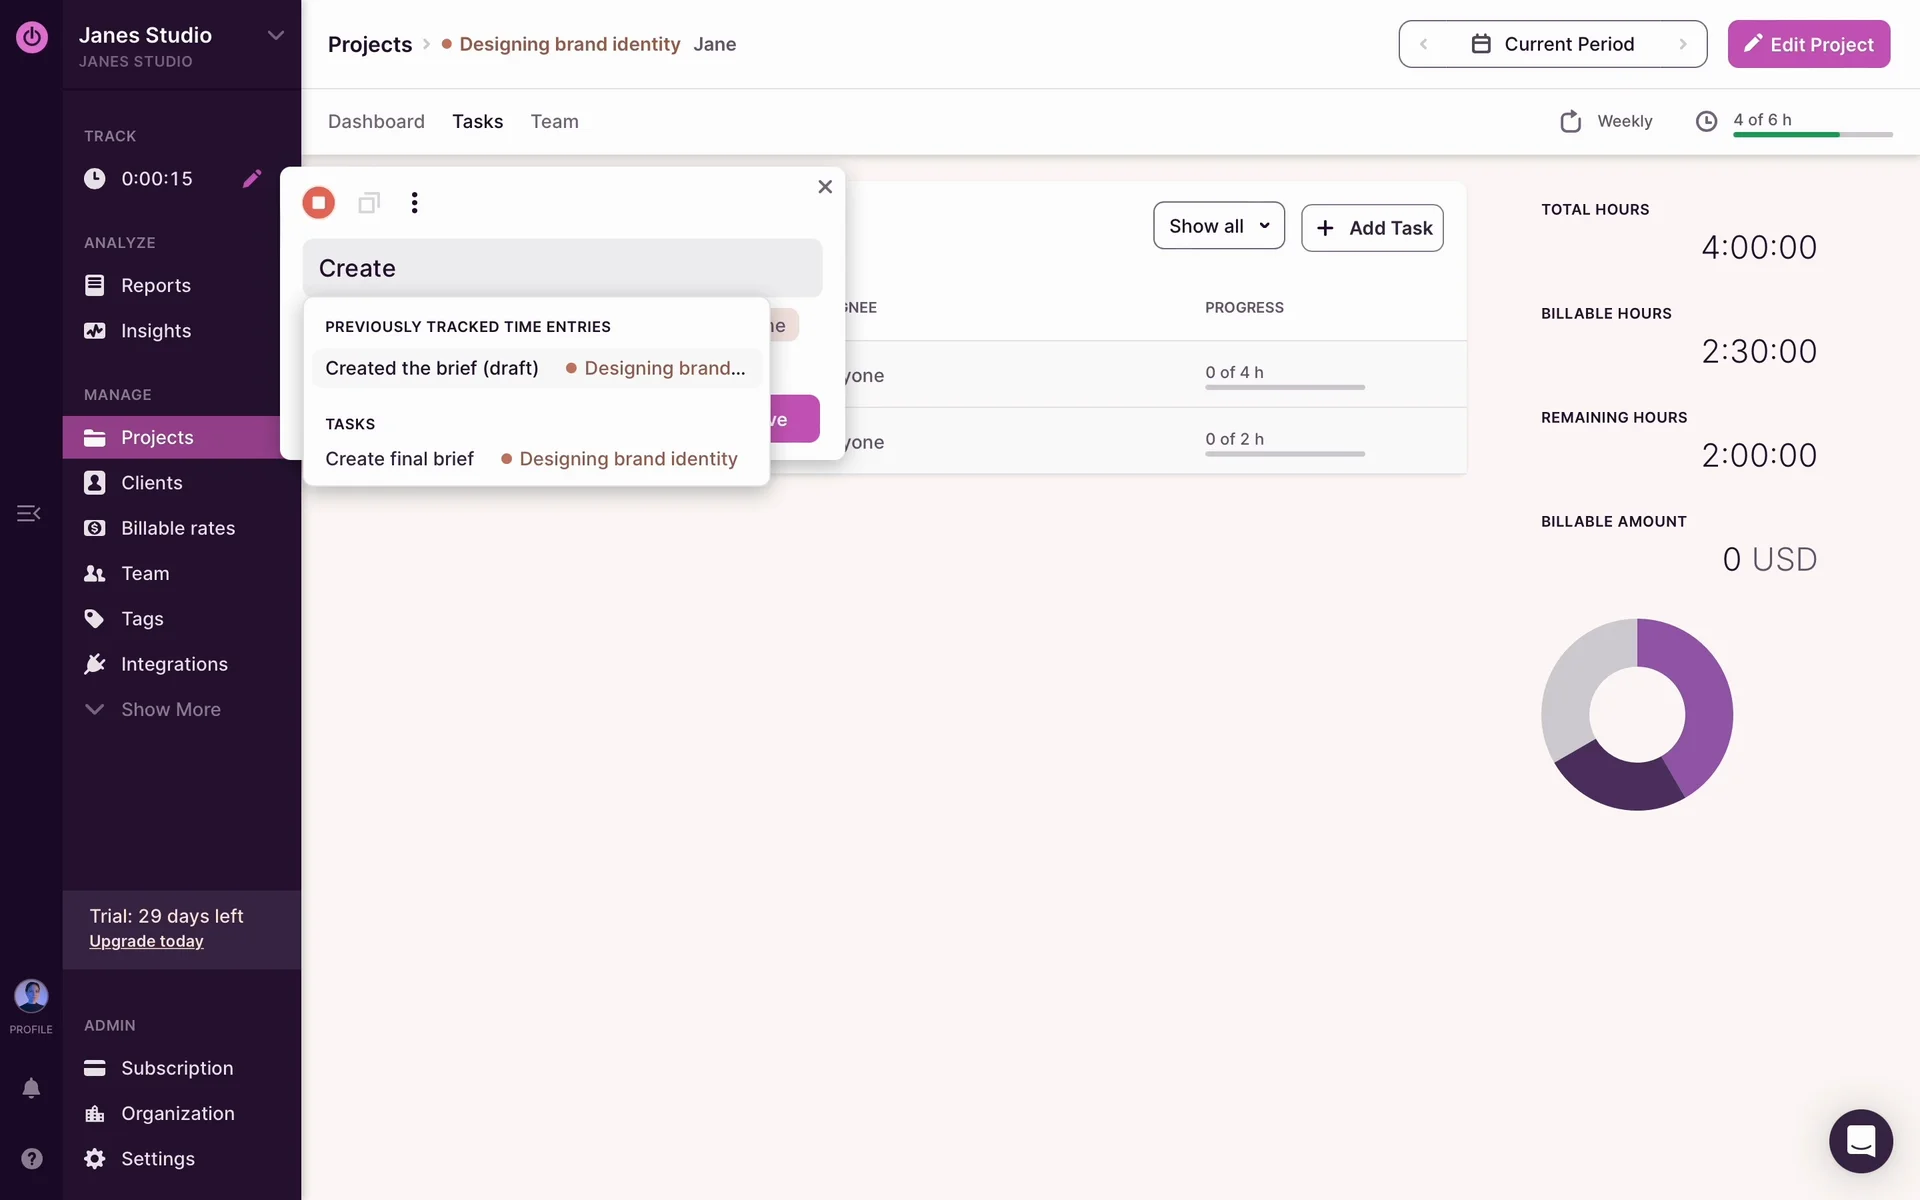
Task: Collapse the sidebar menu icon
Action: tap(28, 513)
